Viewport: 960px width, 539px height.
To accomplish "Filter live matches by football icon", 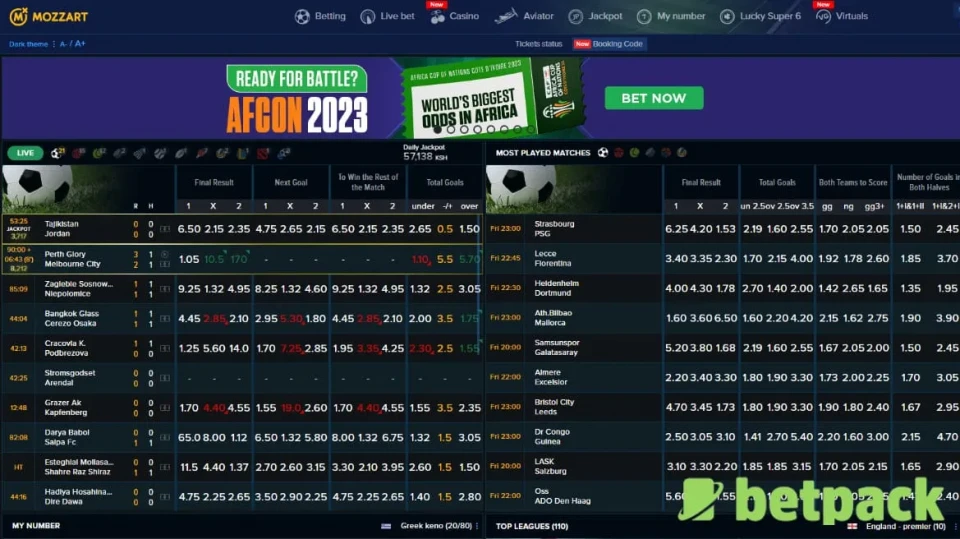I will click(57, 153).
